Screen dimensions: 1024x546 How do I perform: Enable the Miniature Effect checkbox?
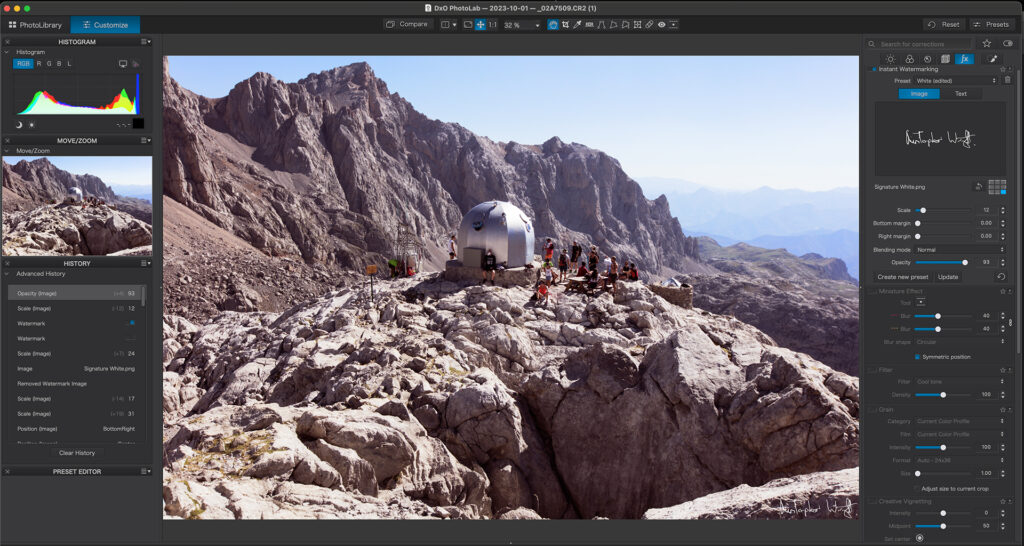pos(872,291)
